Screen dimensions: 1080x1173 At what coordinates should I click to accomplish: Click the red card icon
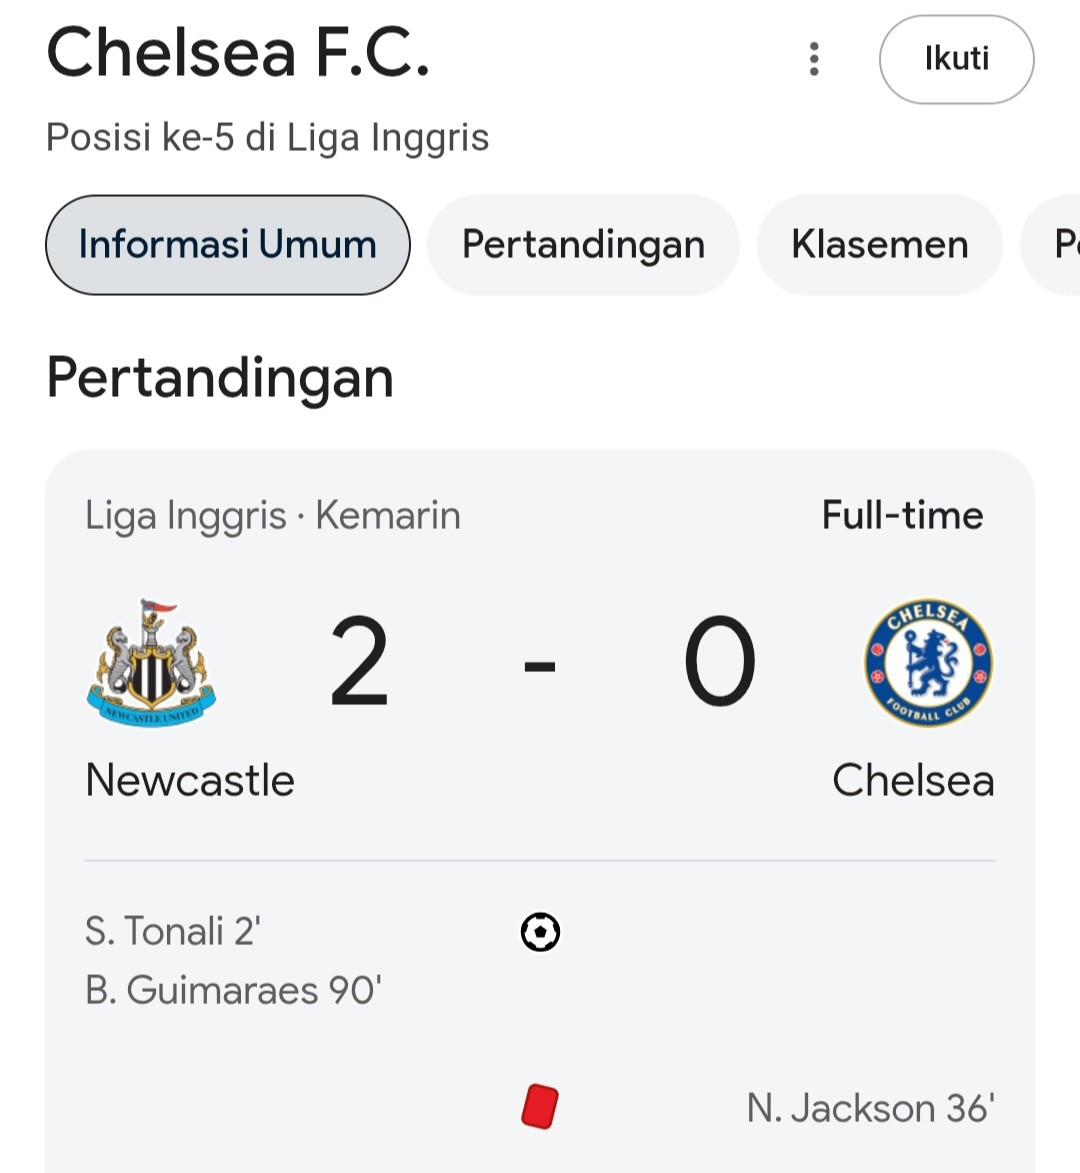click(x=540, y=1106)
